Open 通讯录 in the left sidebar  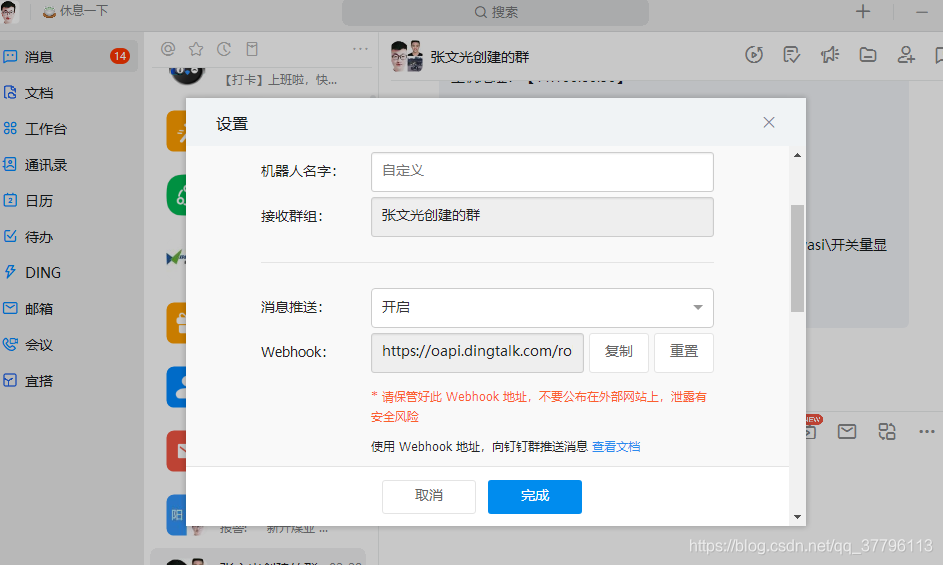coord(35,165)
